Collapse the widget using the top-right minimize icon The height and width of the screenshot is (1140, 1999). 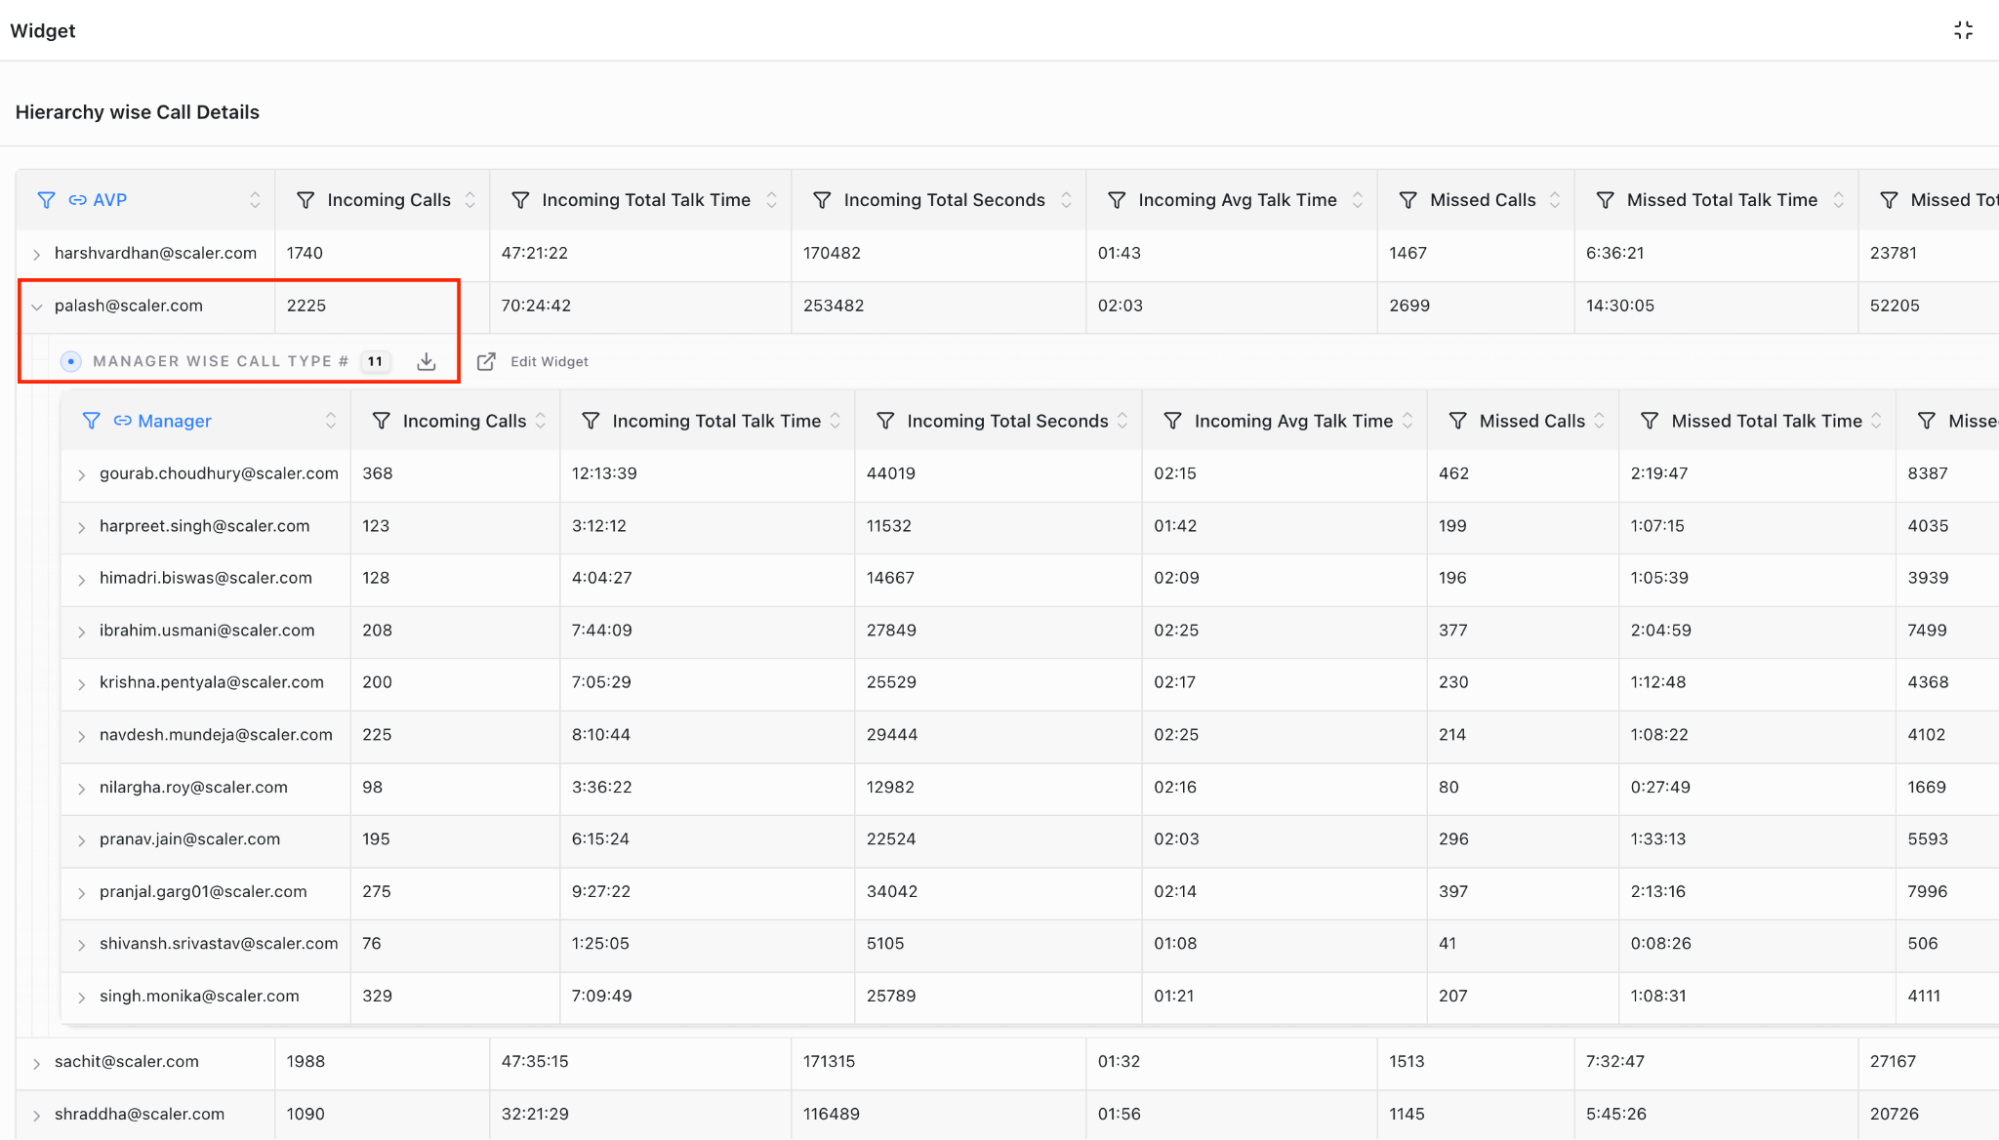(x=1963, y=30)
